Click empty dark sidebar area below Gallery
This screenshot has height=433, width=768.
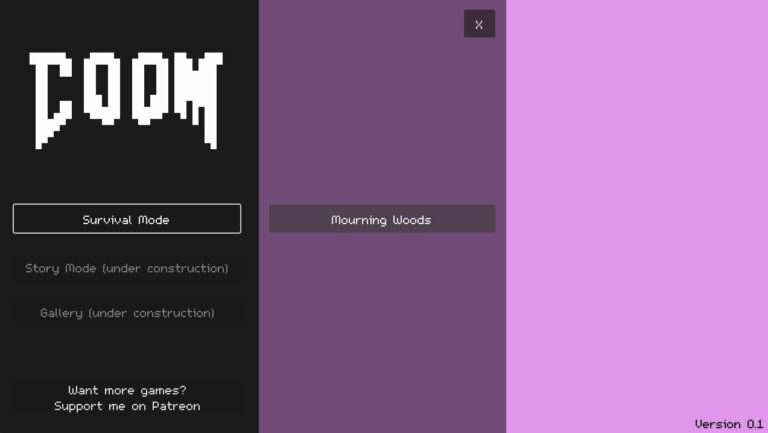coord(126,352)
